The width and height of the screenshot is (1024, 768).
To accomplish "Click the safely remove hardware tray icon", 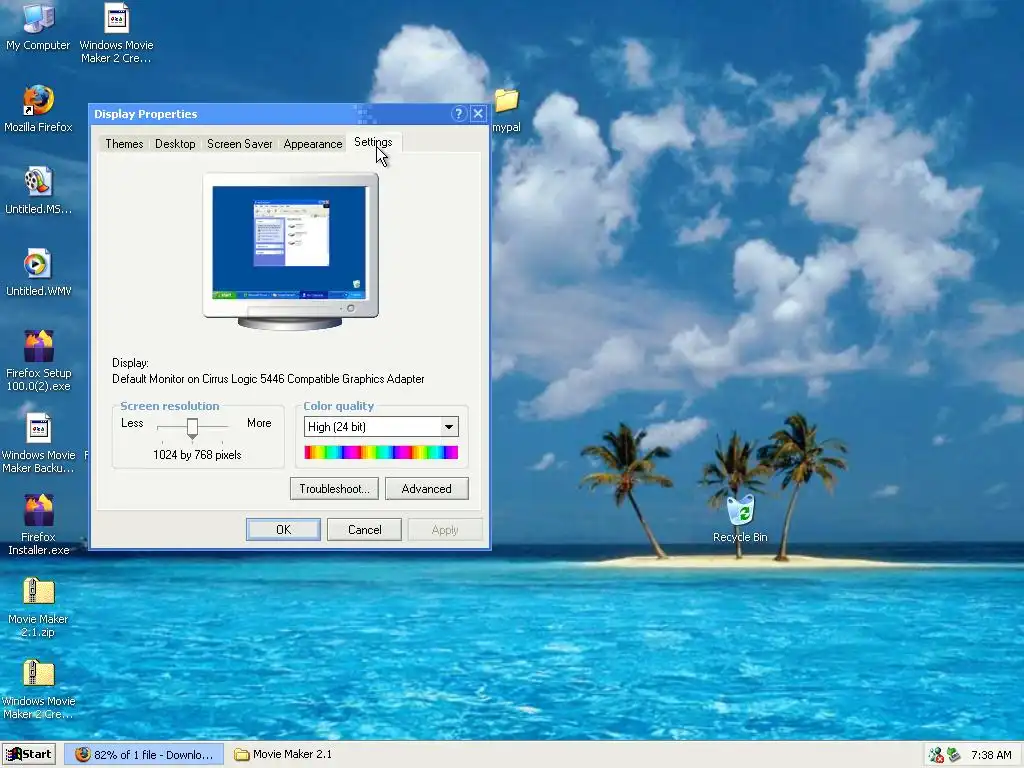I will pos(953,755).
